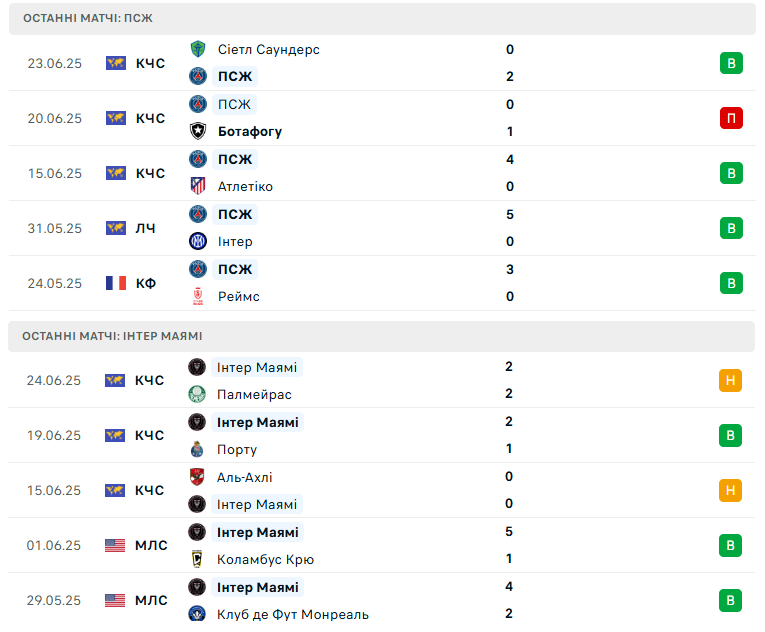Click the Reims club crest icon
The image size is (765, 632).
[198, 296]
